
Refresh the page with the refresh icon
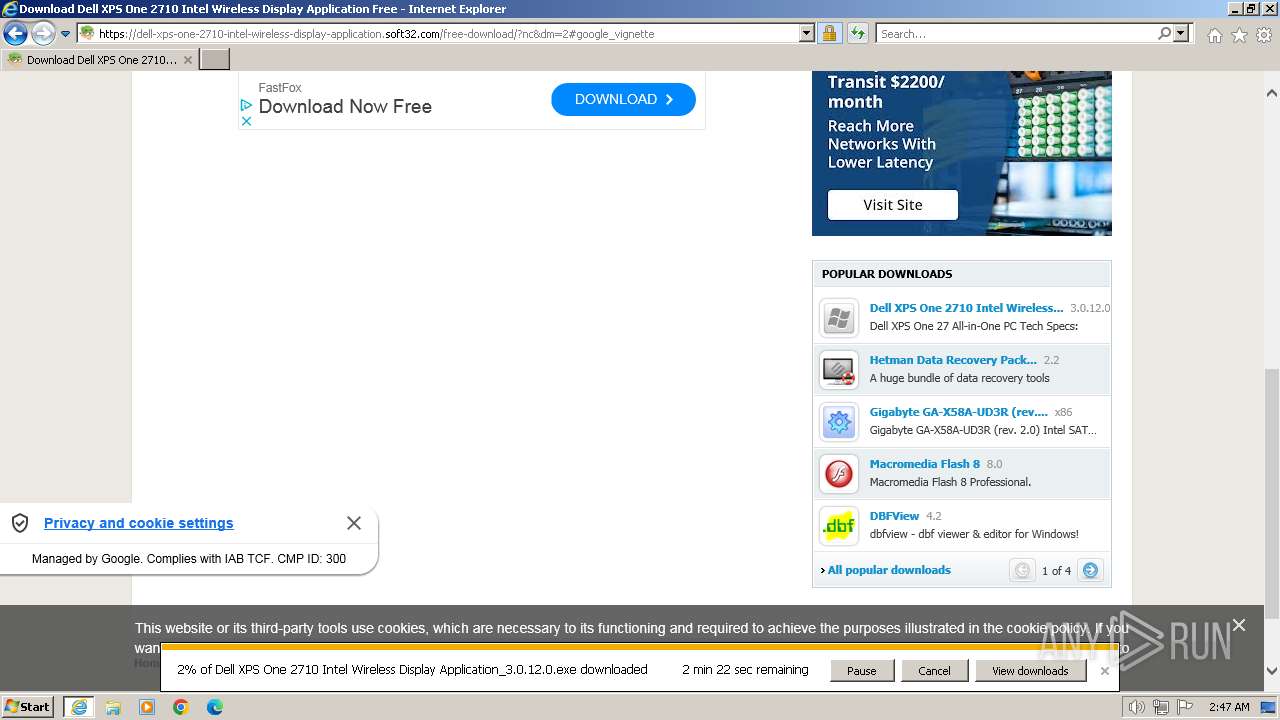857,33
